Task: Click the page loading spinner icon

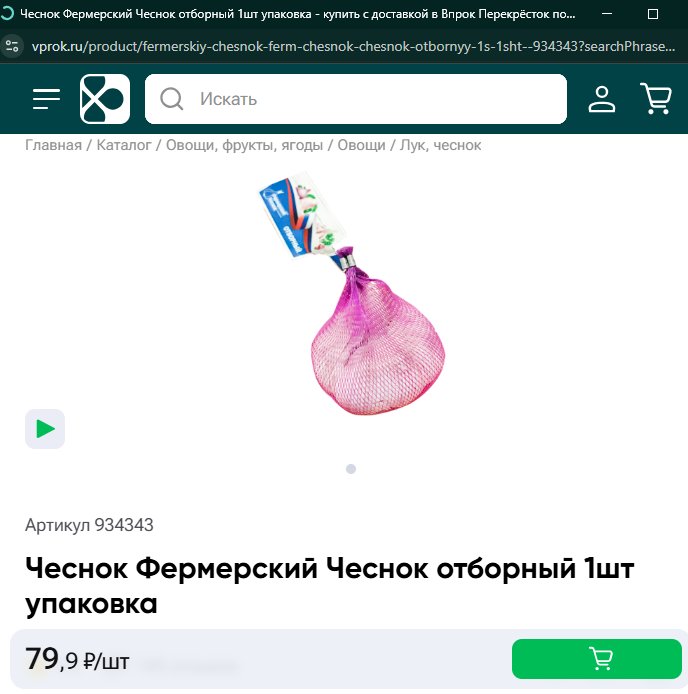Action: pos(8,14)
